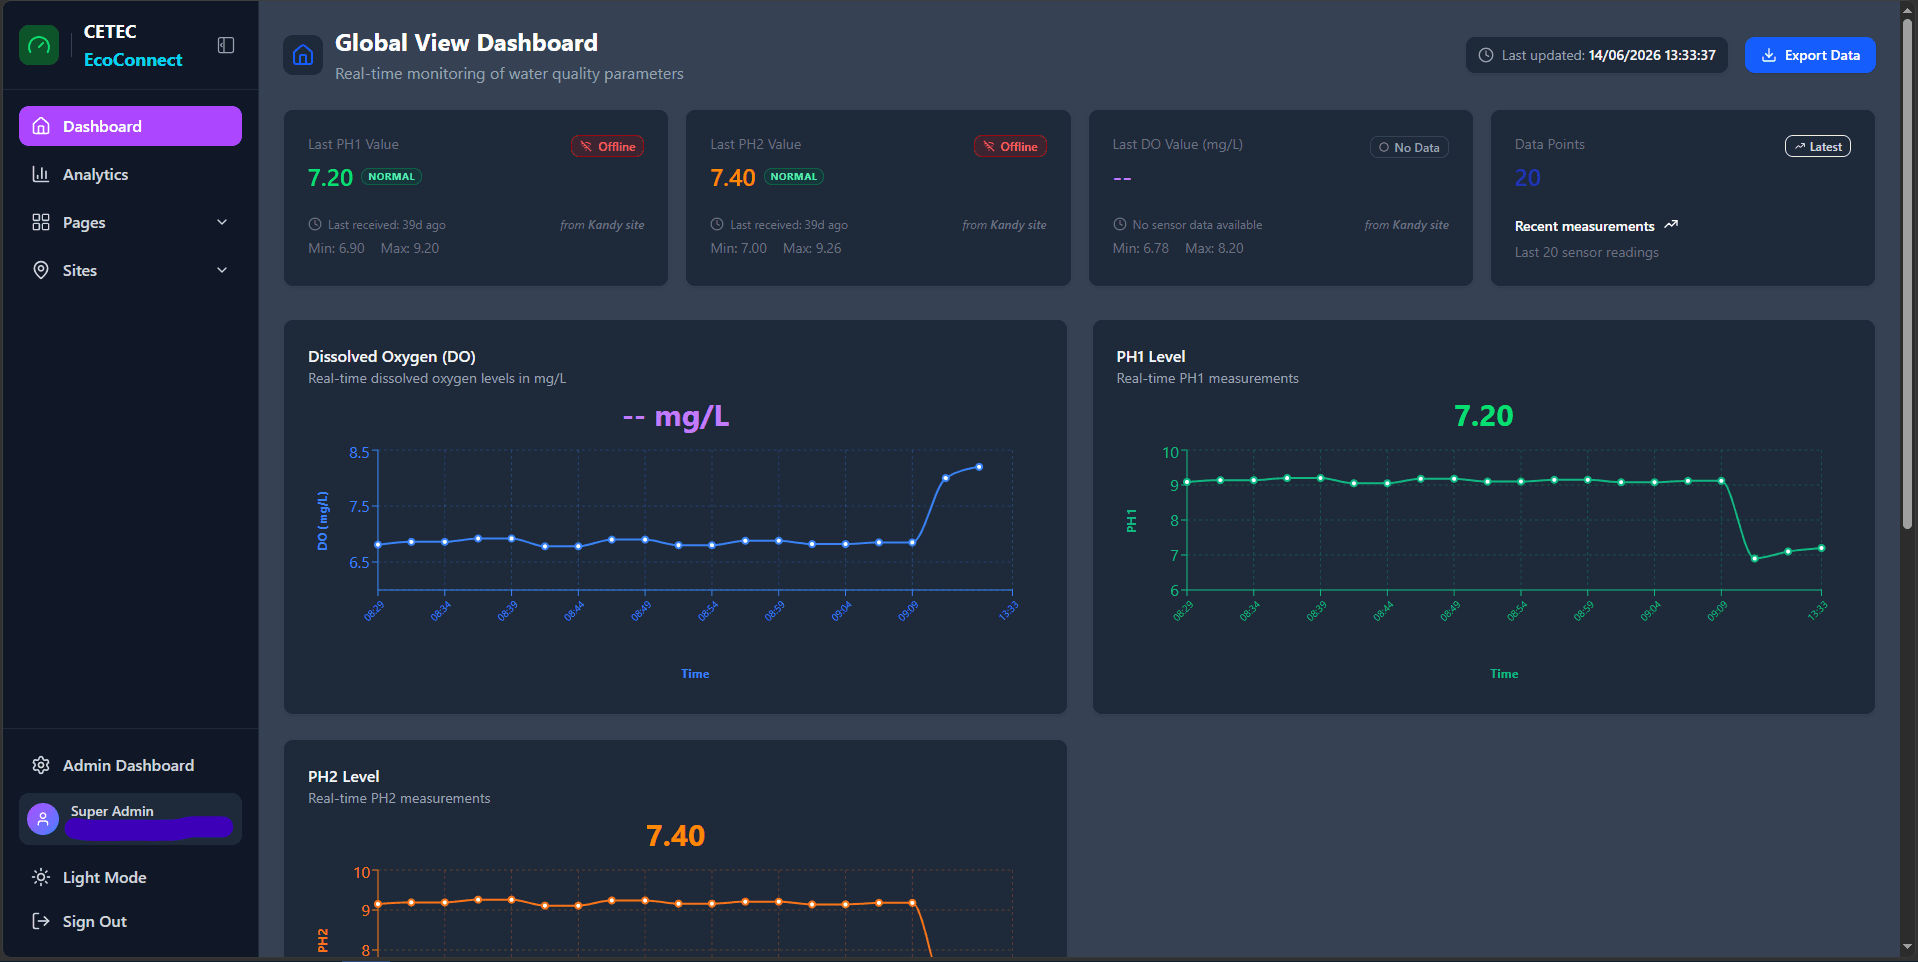Open the Admin Dashboard link
The image size is (1918, 962).
click(x=130, y=765)
